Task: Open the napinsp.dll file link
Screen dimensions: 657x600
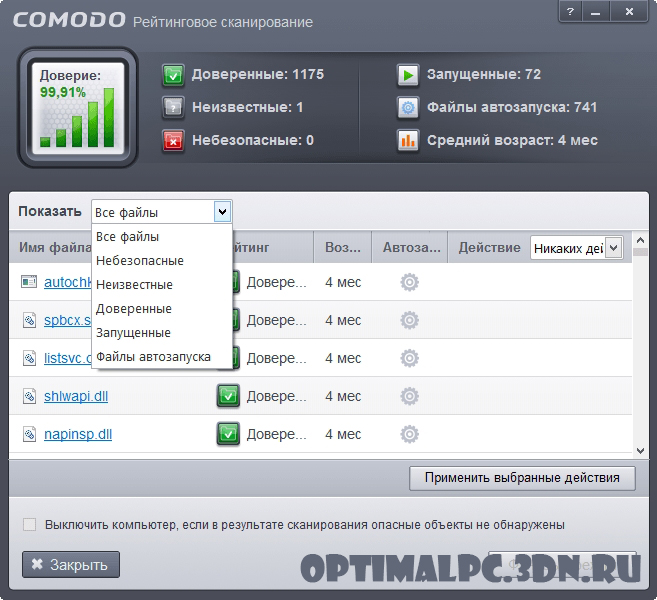Action: click(78, 434)
